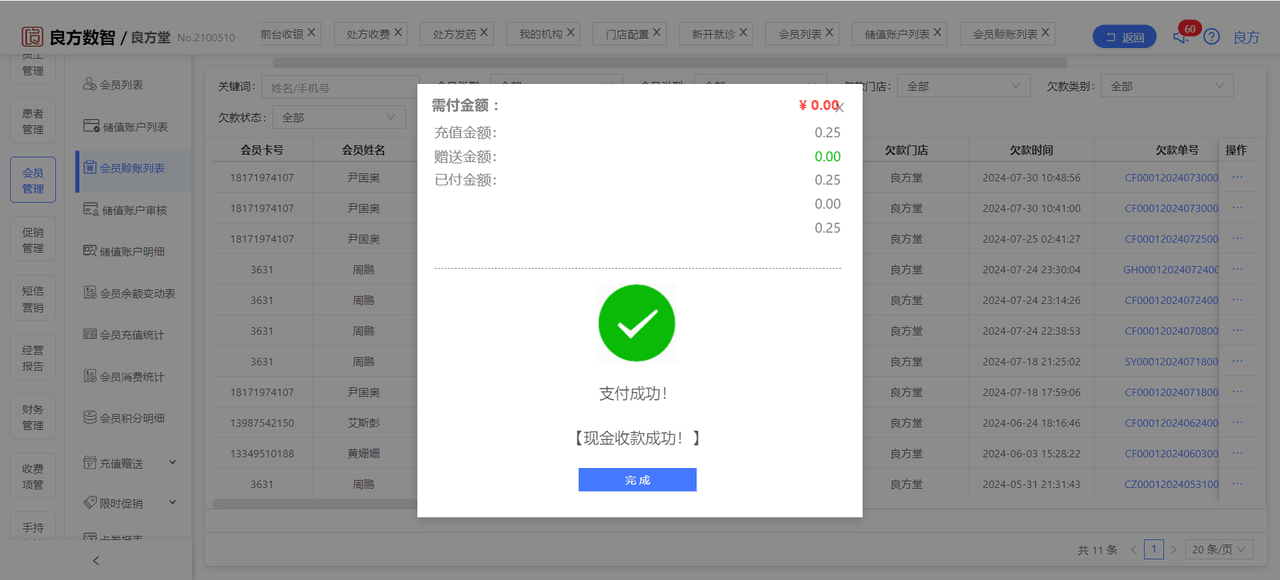Switch to the 储值账户列表 tab
The width and height of the screenshot is (1280, 580).
click(x=897, y=34)
